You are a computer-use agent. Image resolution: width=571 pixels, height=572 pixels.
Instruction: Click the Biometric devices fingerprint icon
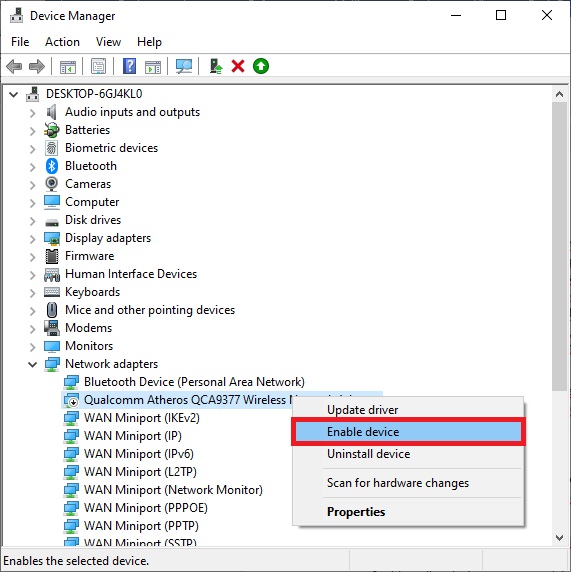coord(51,148)
